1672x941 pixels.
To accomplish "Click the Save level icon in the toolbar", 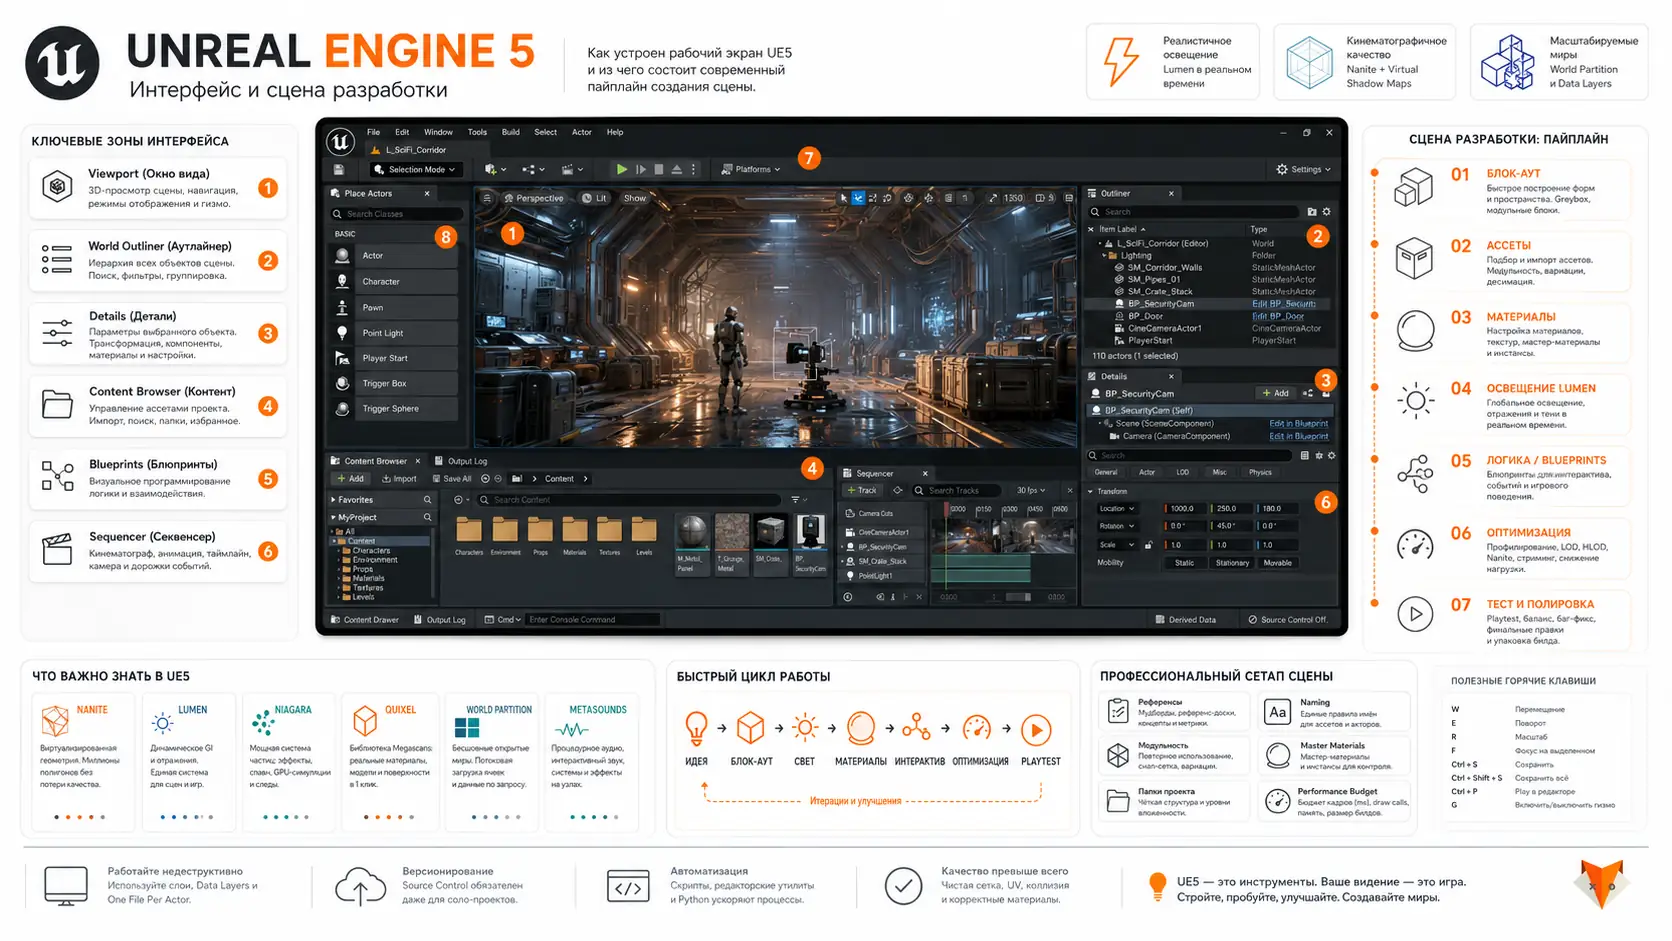I will click(339, 169).
